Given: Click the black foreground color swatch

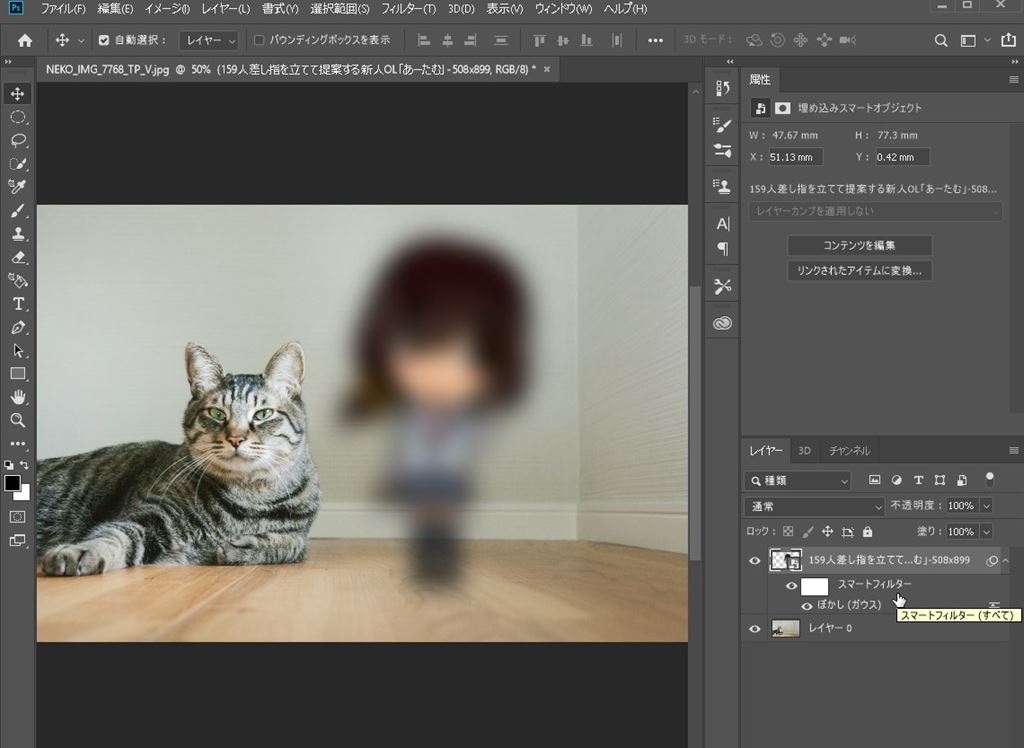Looking at the screenshot, I should 13,483.
